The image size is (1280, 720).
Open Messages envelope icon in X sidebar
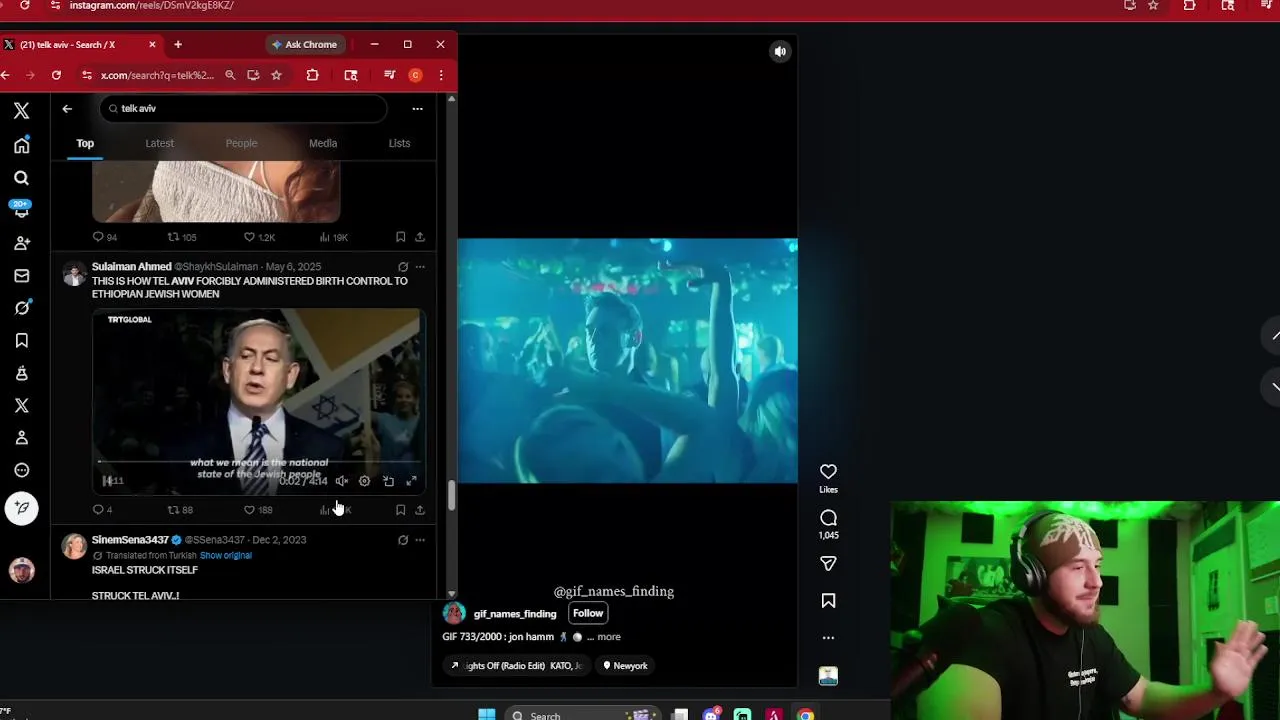(x=21, y=276)
